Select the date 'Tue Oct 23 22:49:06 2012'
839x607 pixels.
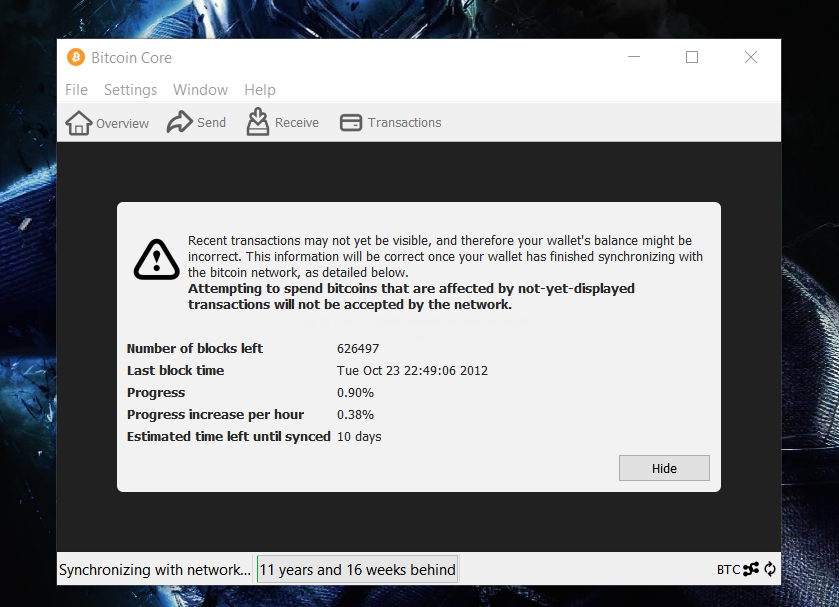pos(412,370)
